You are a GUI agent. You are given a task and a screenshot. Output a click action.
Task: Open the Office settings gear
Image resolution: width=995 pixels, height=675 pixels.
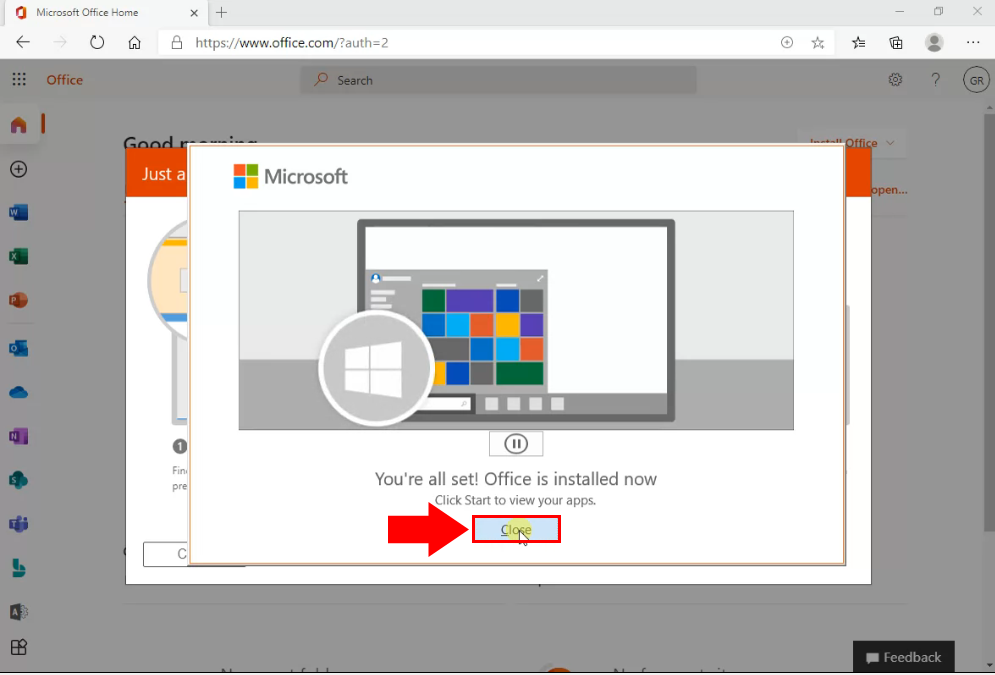click(895, 79)
